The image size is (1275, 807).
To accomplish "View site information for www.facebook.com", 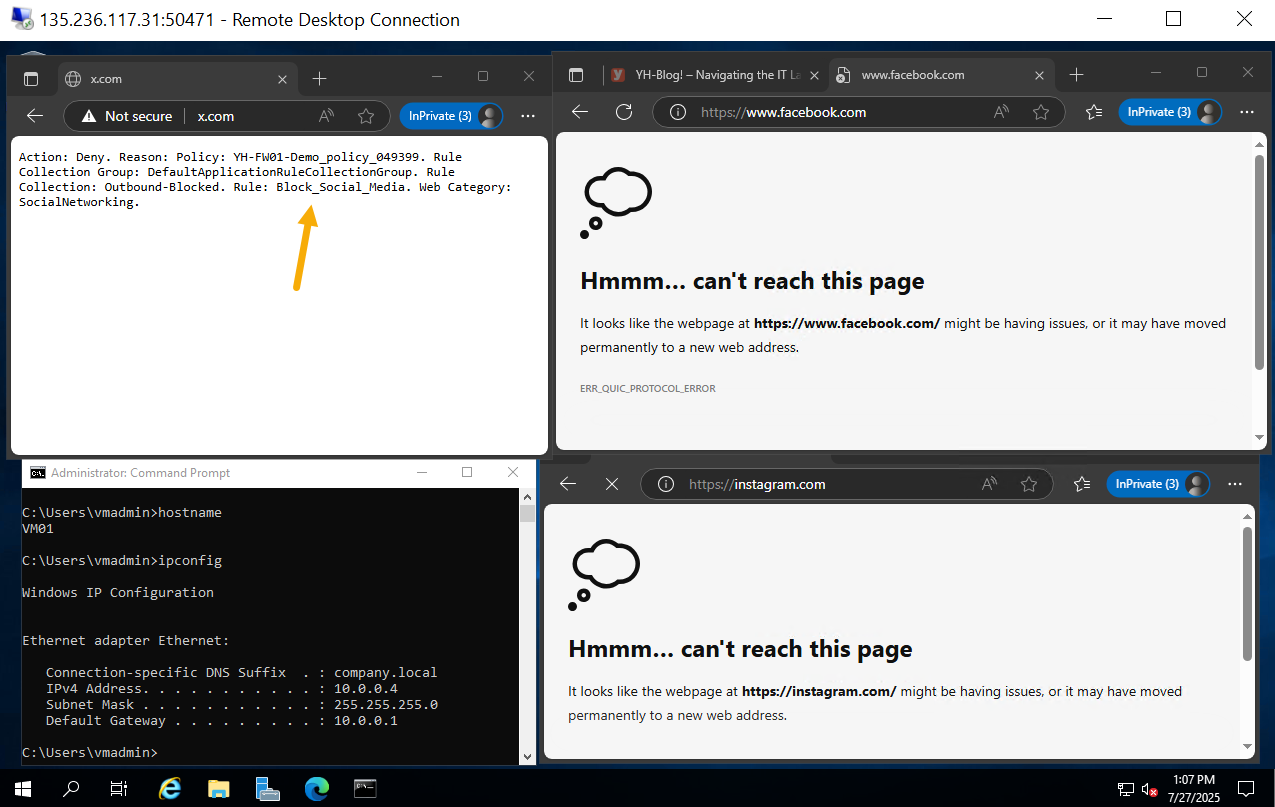I will pos(678,112).
